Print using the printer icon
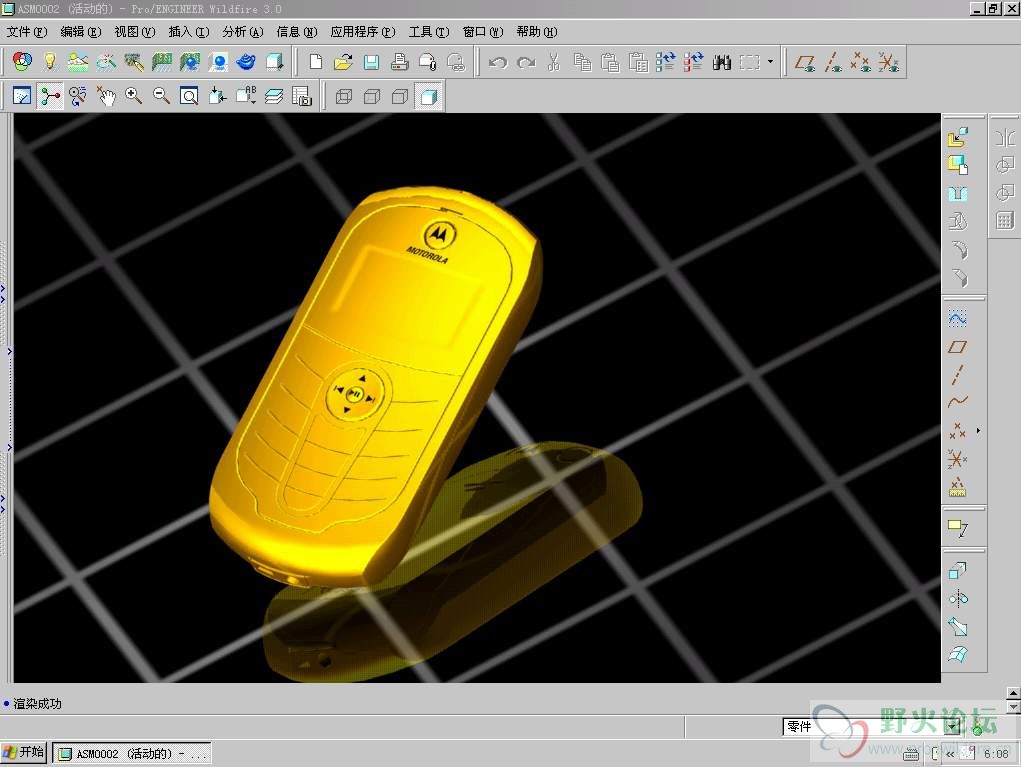 pyautogui.click(x=400, y=62)
